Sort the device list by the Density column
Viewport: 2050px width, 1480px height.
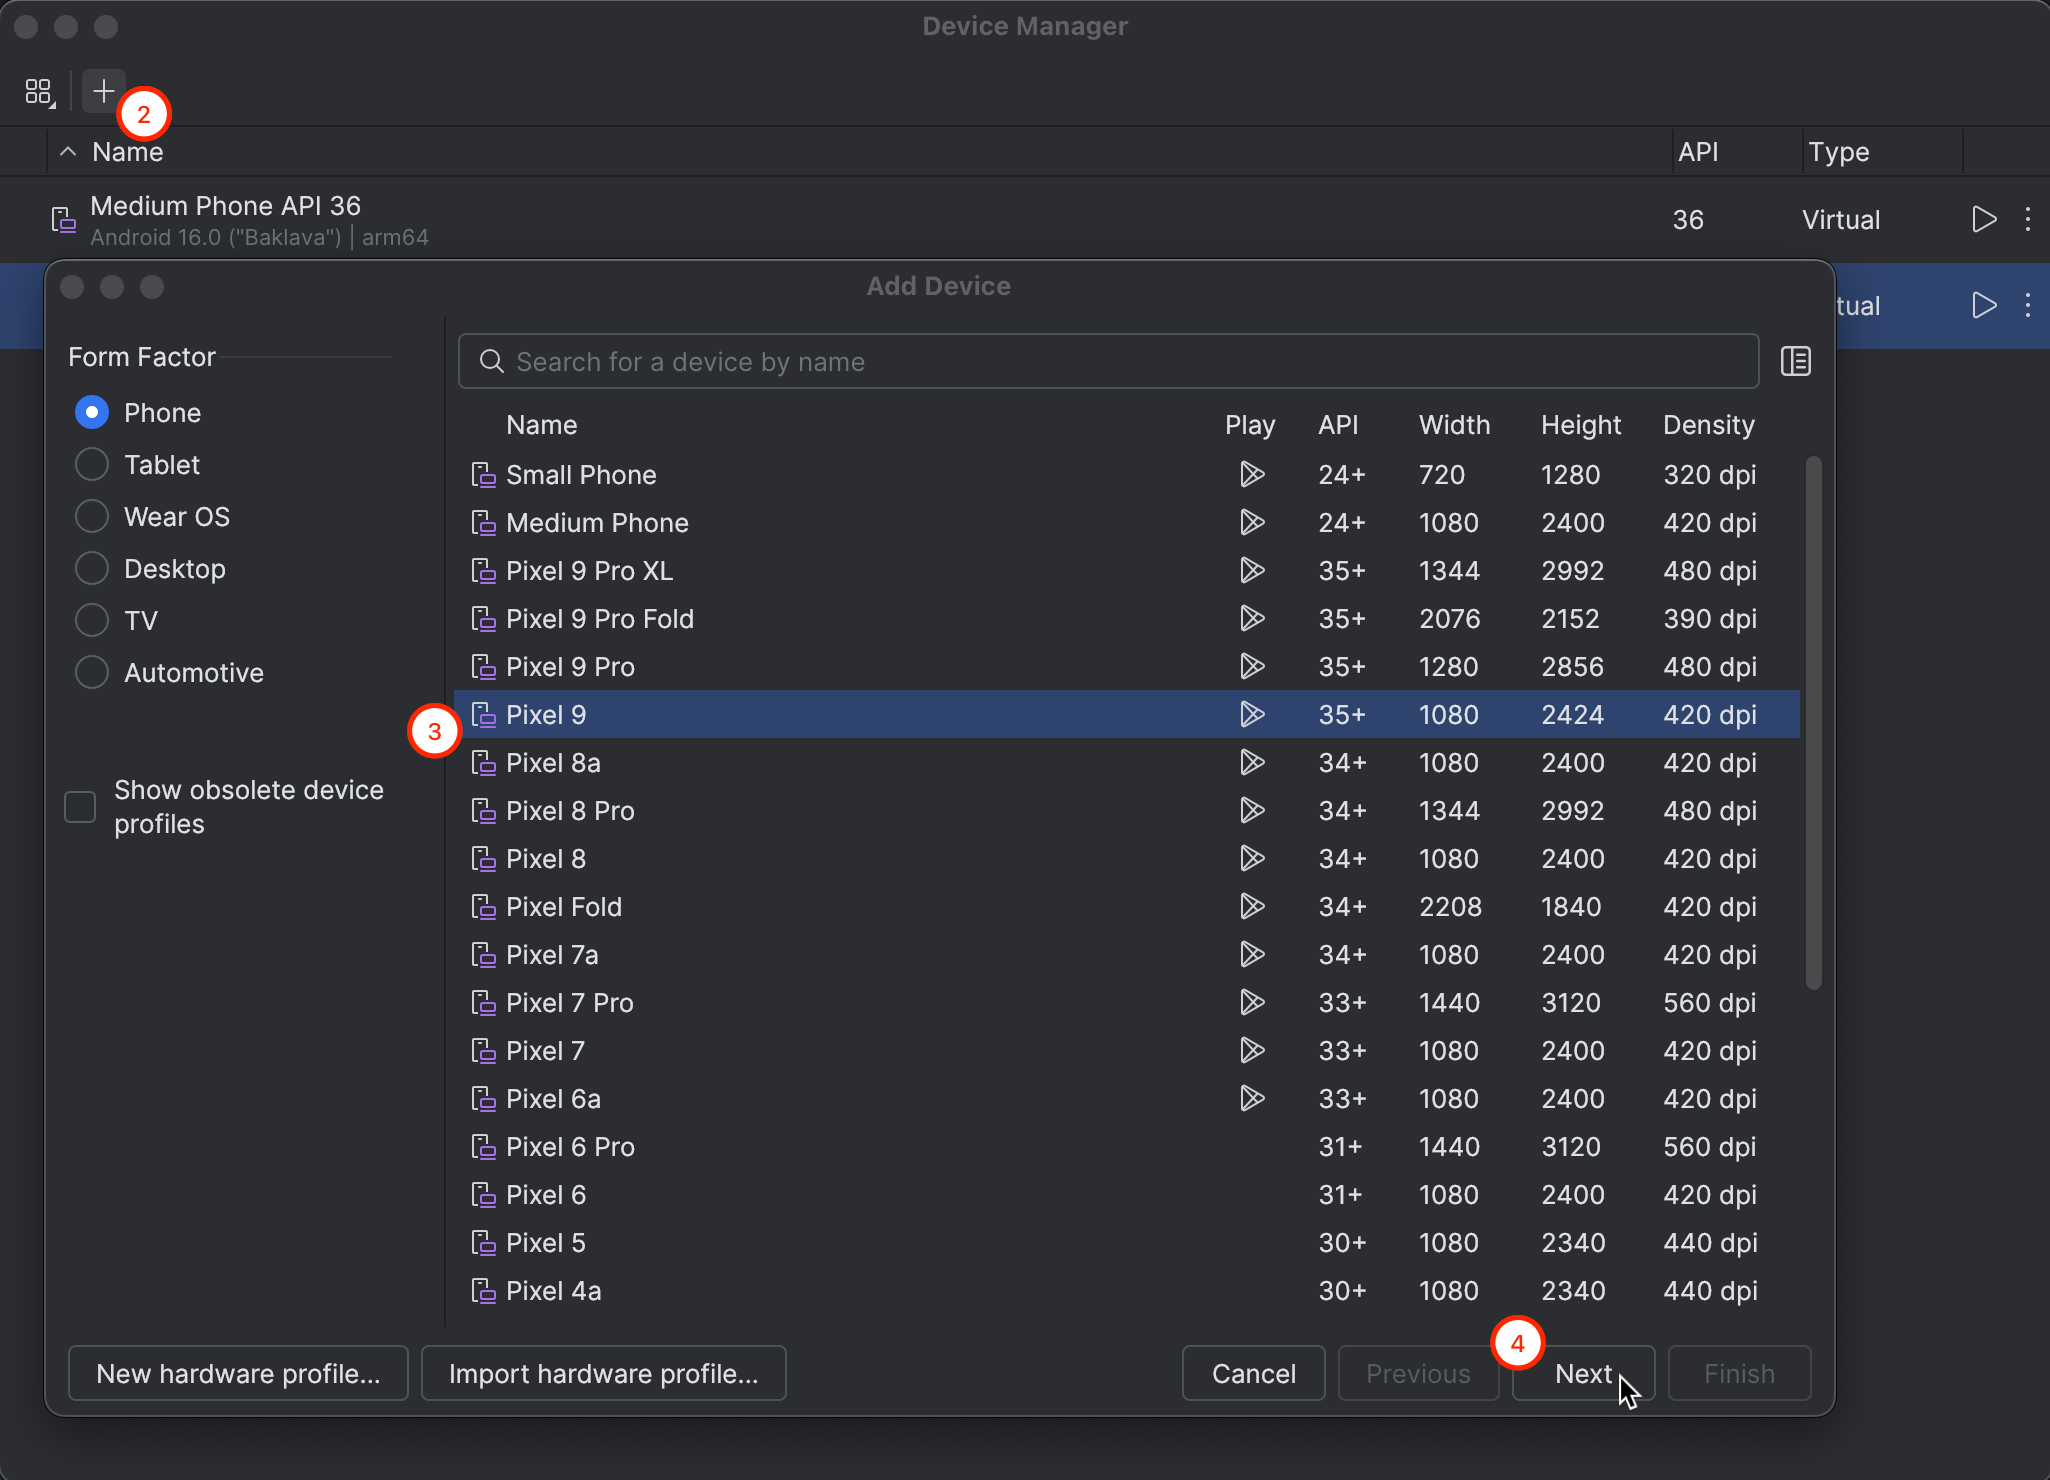pos(1708,425)
